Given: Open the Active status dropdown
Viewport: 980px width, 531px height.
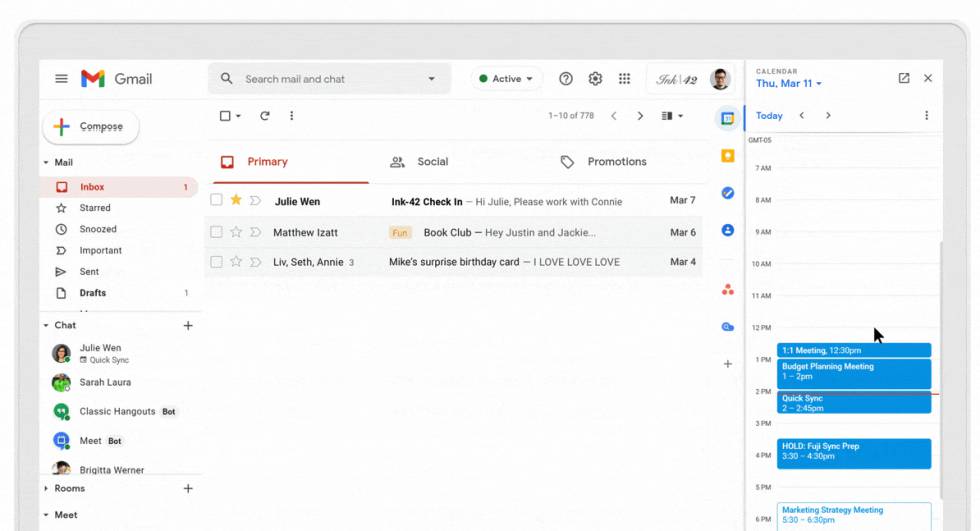Looking at the screenshot, I should [x=506, y=79].
